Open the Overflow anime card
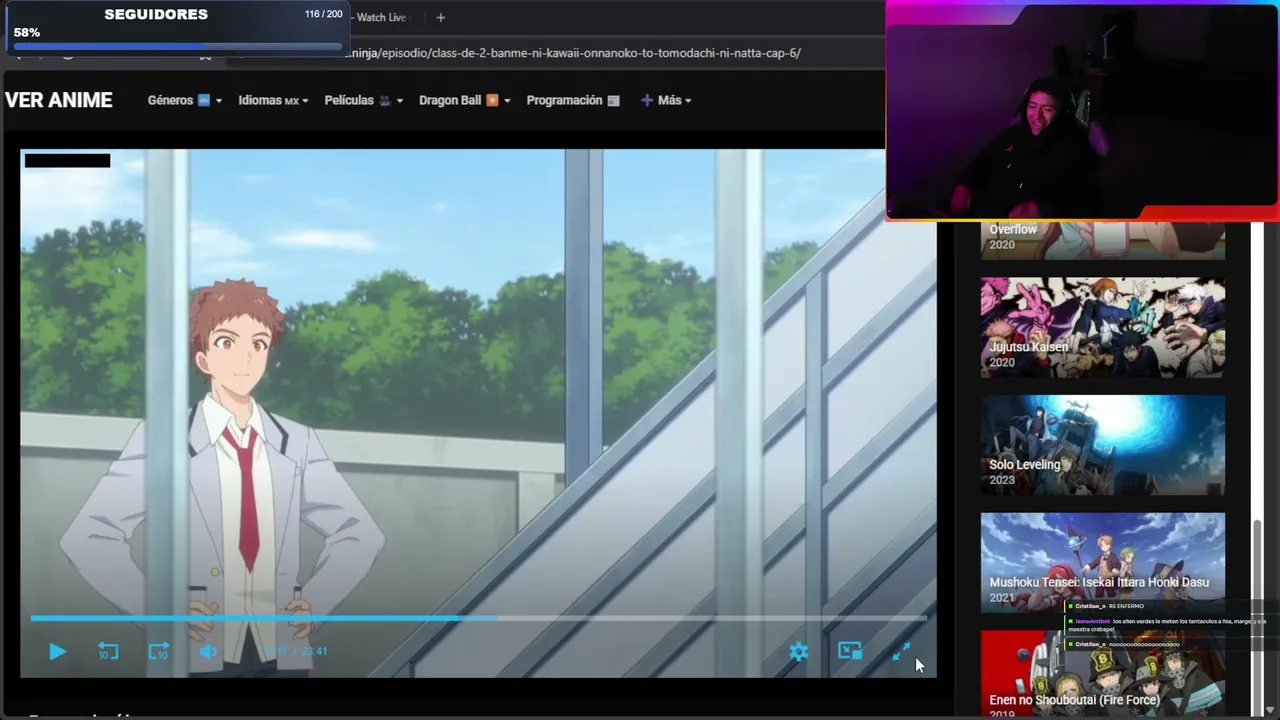 point(1103,239)
